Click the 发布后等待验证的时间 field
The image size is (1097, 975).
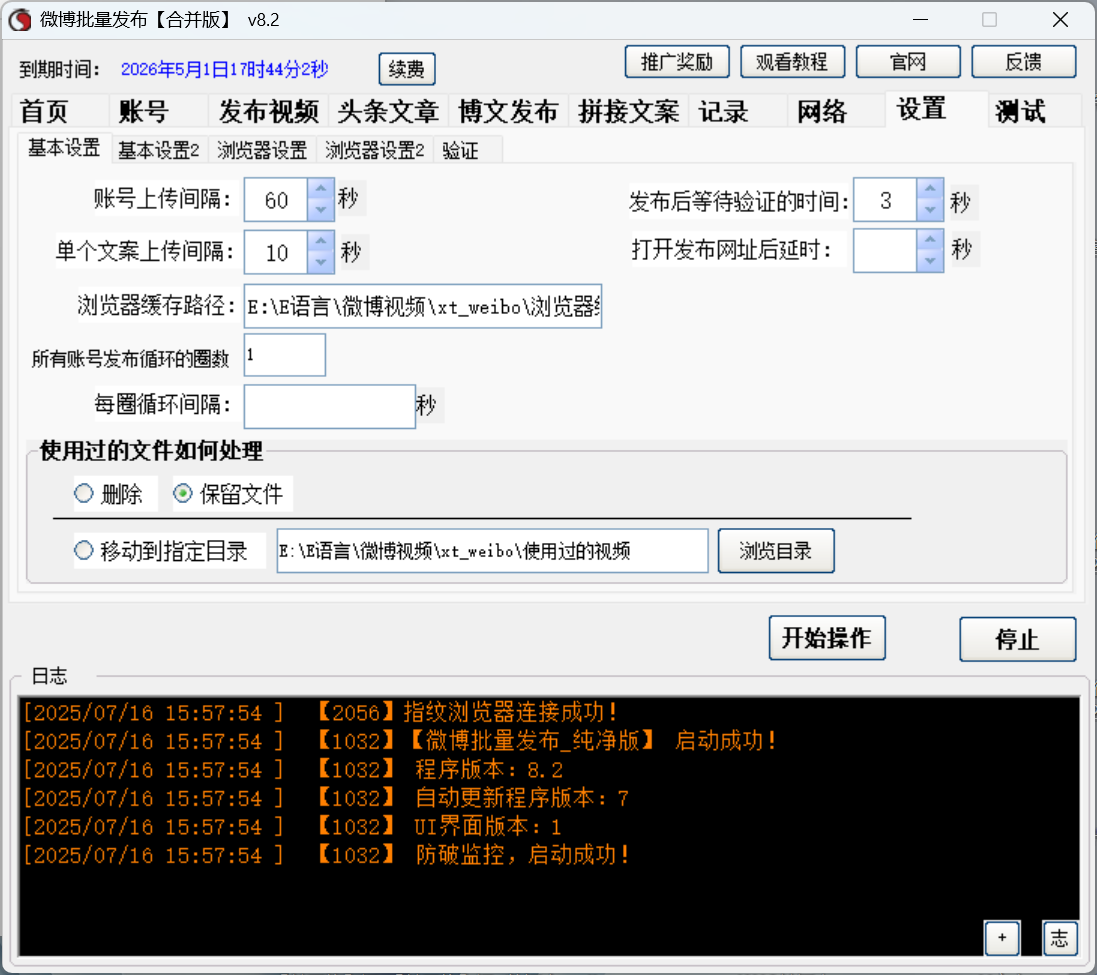[x=886, y=200]
